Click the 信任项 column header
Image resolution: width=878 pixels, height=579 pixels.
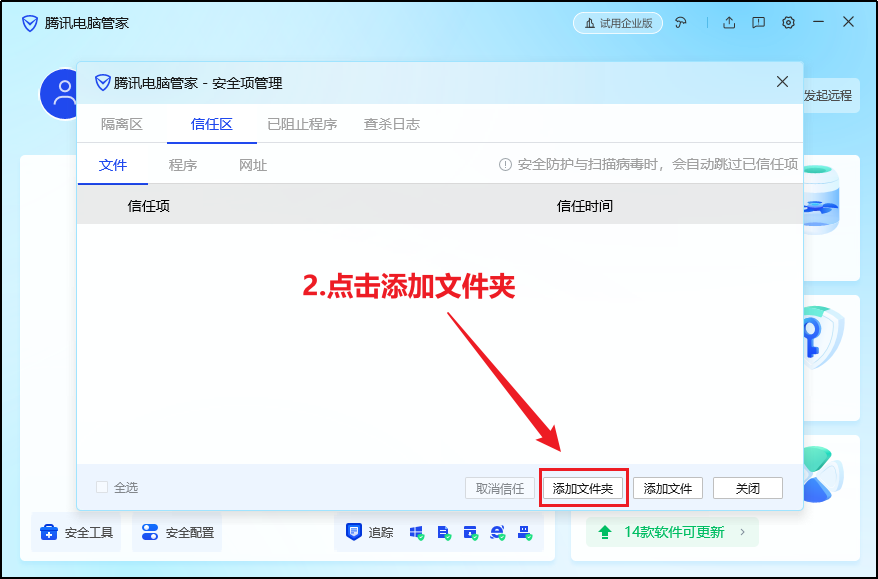148,206
